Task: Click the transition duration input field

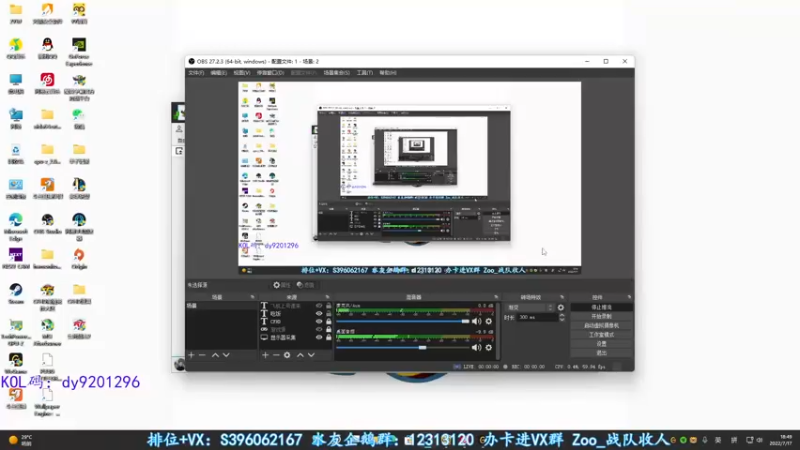Action: (x=537, y=317)
